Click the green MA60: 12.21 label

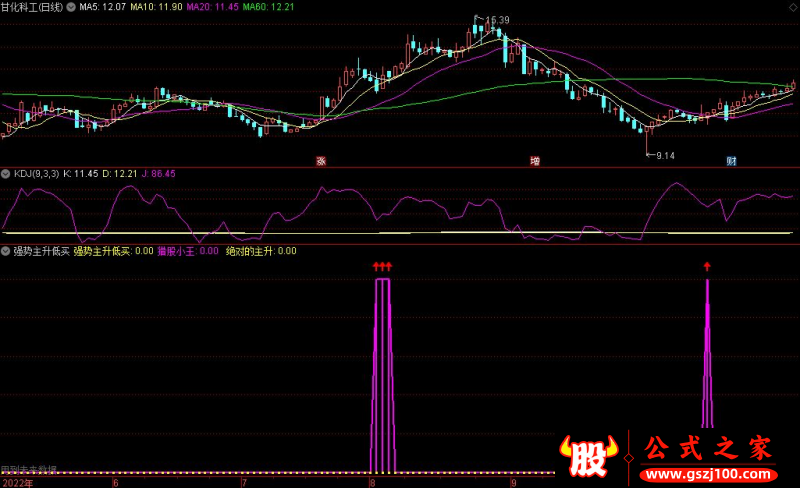tap(271, 6)
